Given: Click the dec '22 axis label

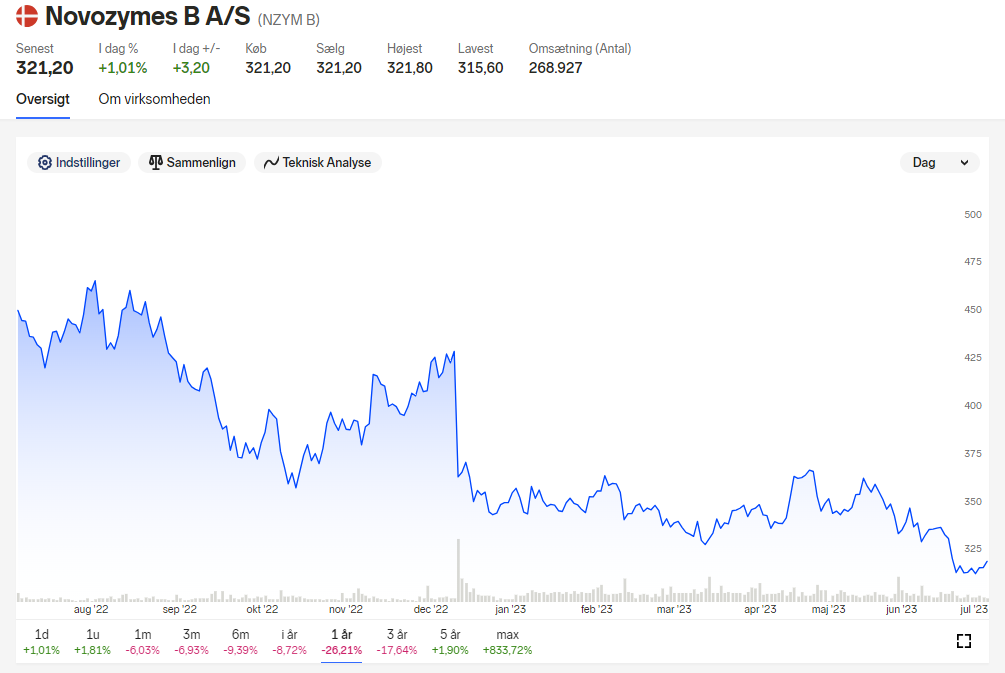Looking at the screenshot, I should tap(431, 609).
